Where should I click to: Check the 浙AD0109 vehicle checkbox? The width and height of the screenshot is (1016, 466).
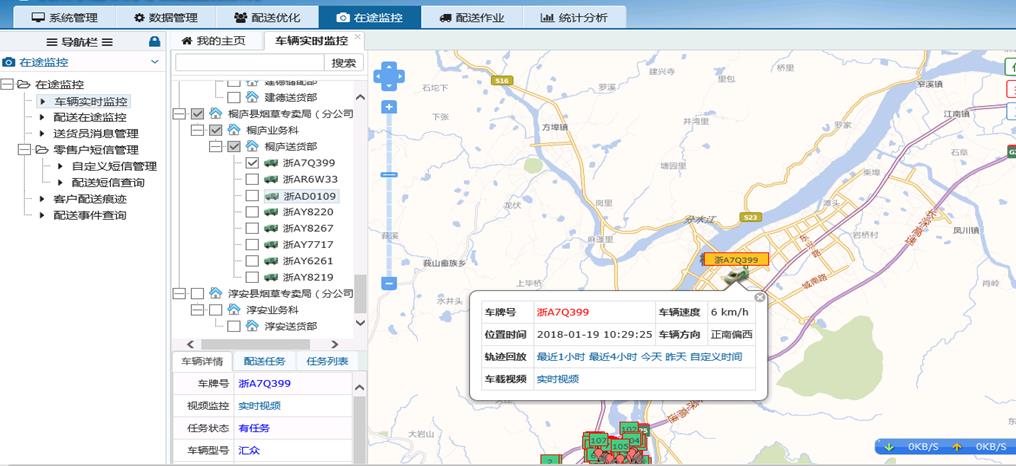[252, 196]
